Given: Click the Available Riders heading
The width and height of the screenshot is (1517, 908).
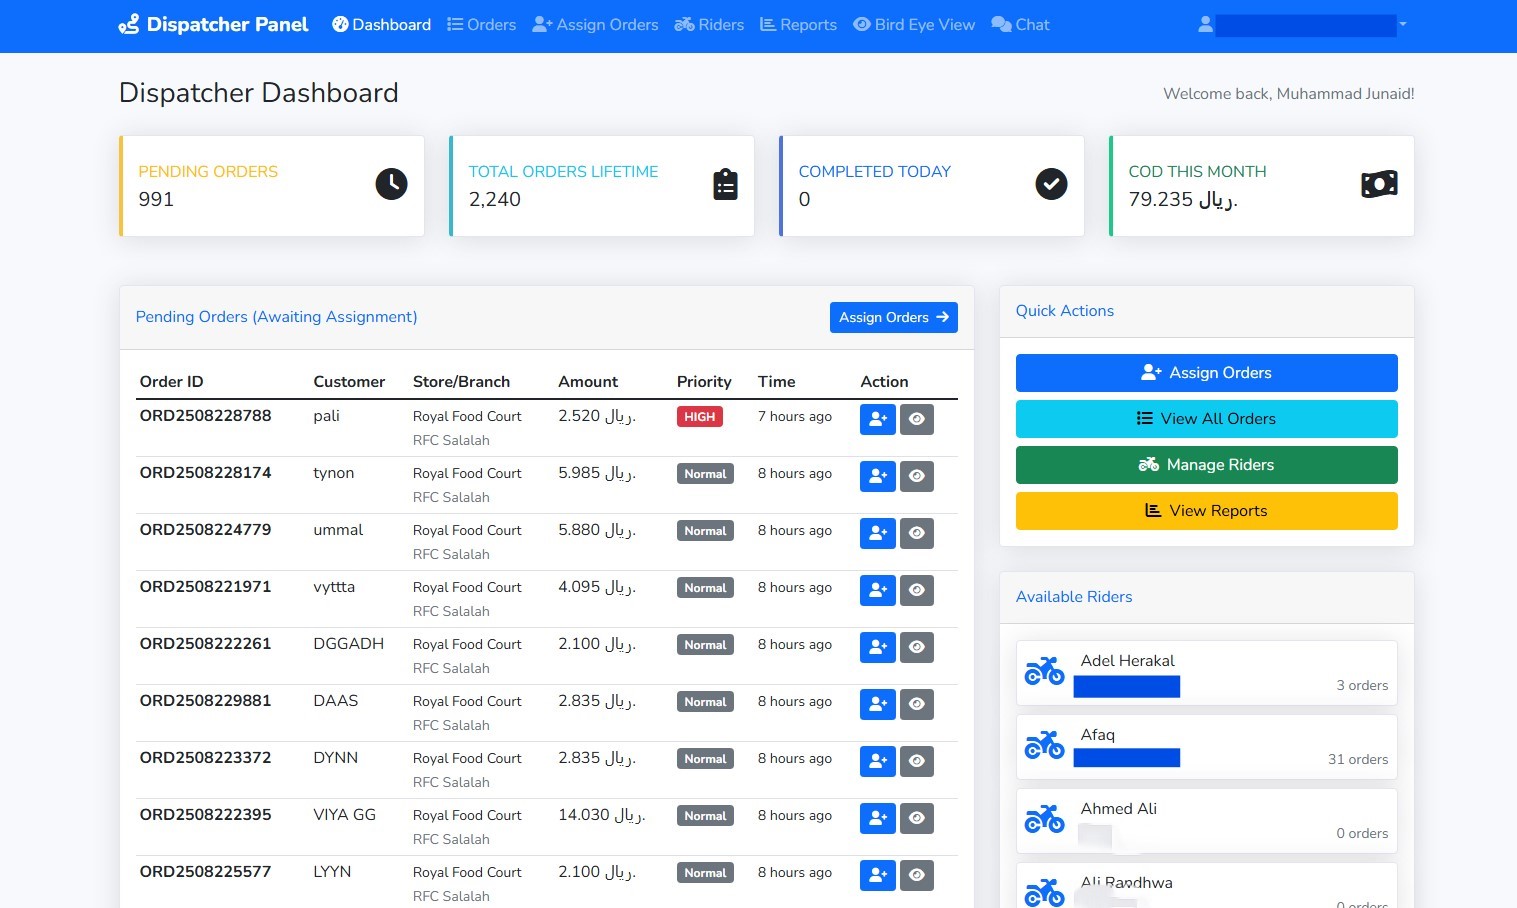Looking at the screenshot, I should click(x=1074, y=597).
